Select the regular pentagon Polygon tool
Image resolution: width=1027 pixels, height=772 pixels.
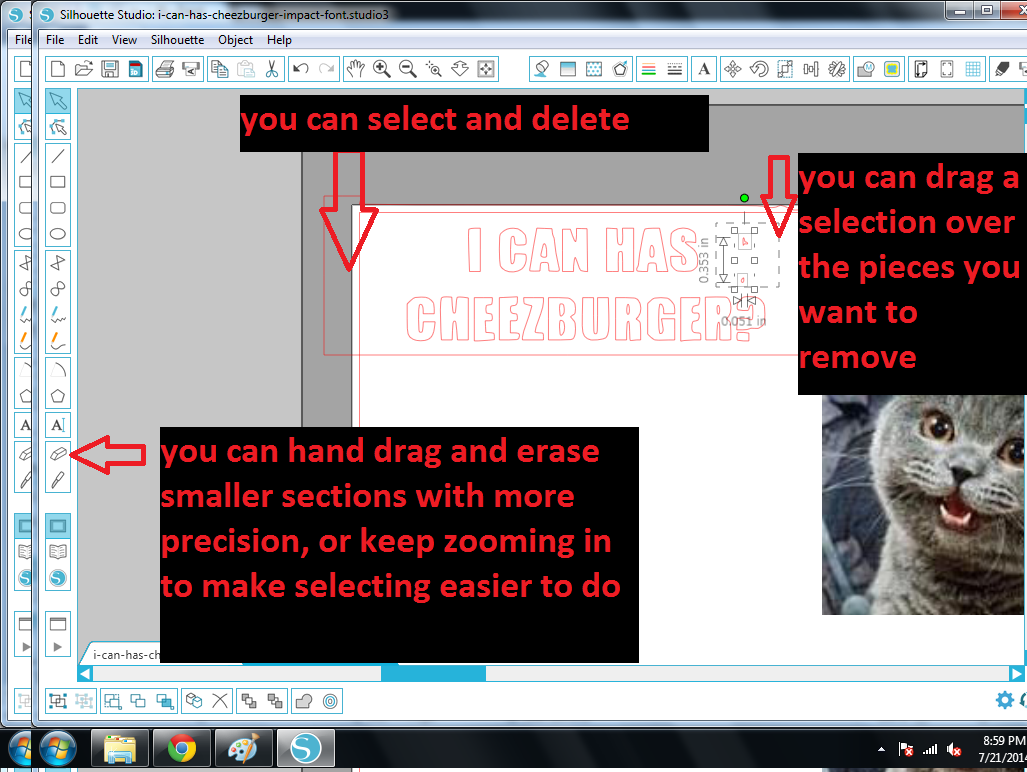tap(58, 396)
